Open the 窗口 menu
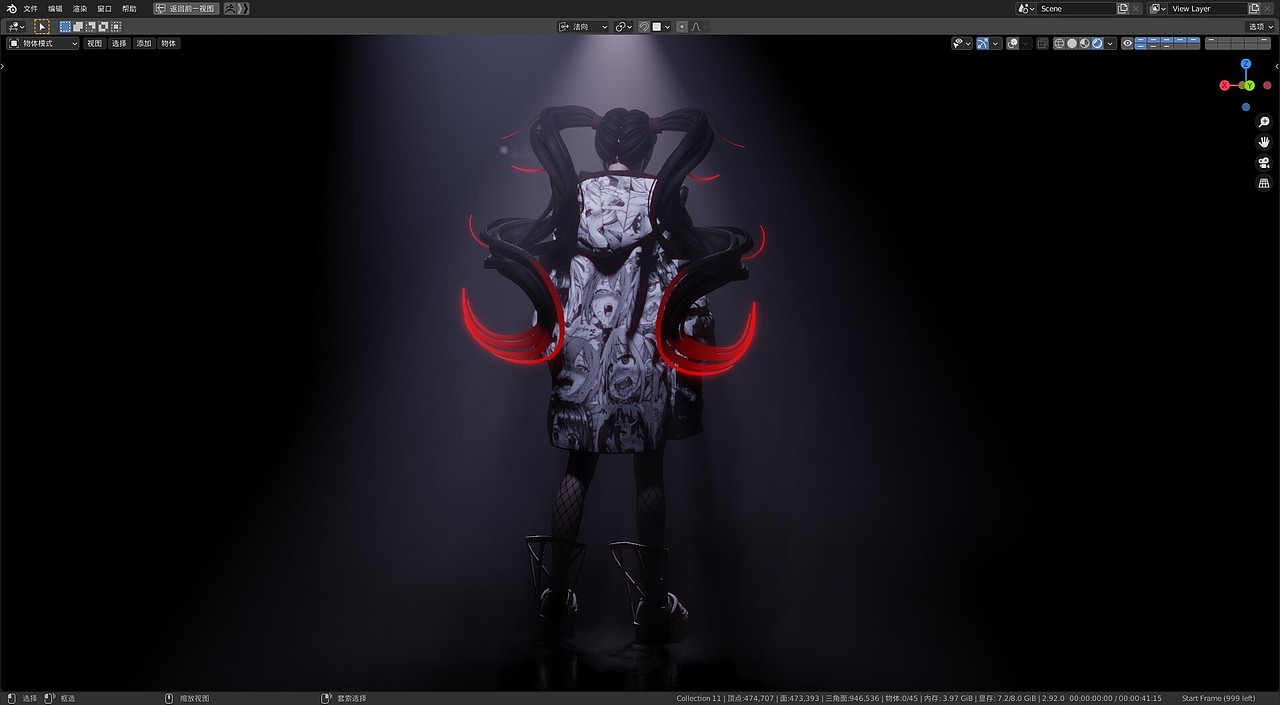Screen dimensions: 1280x705 click(105, 8)
